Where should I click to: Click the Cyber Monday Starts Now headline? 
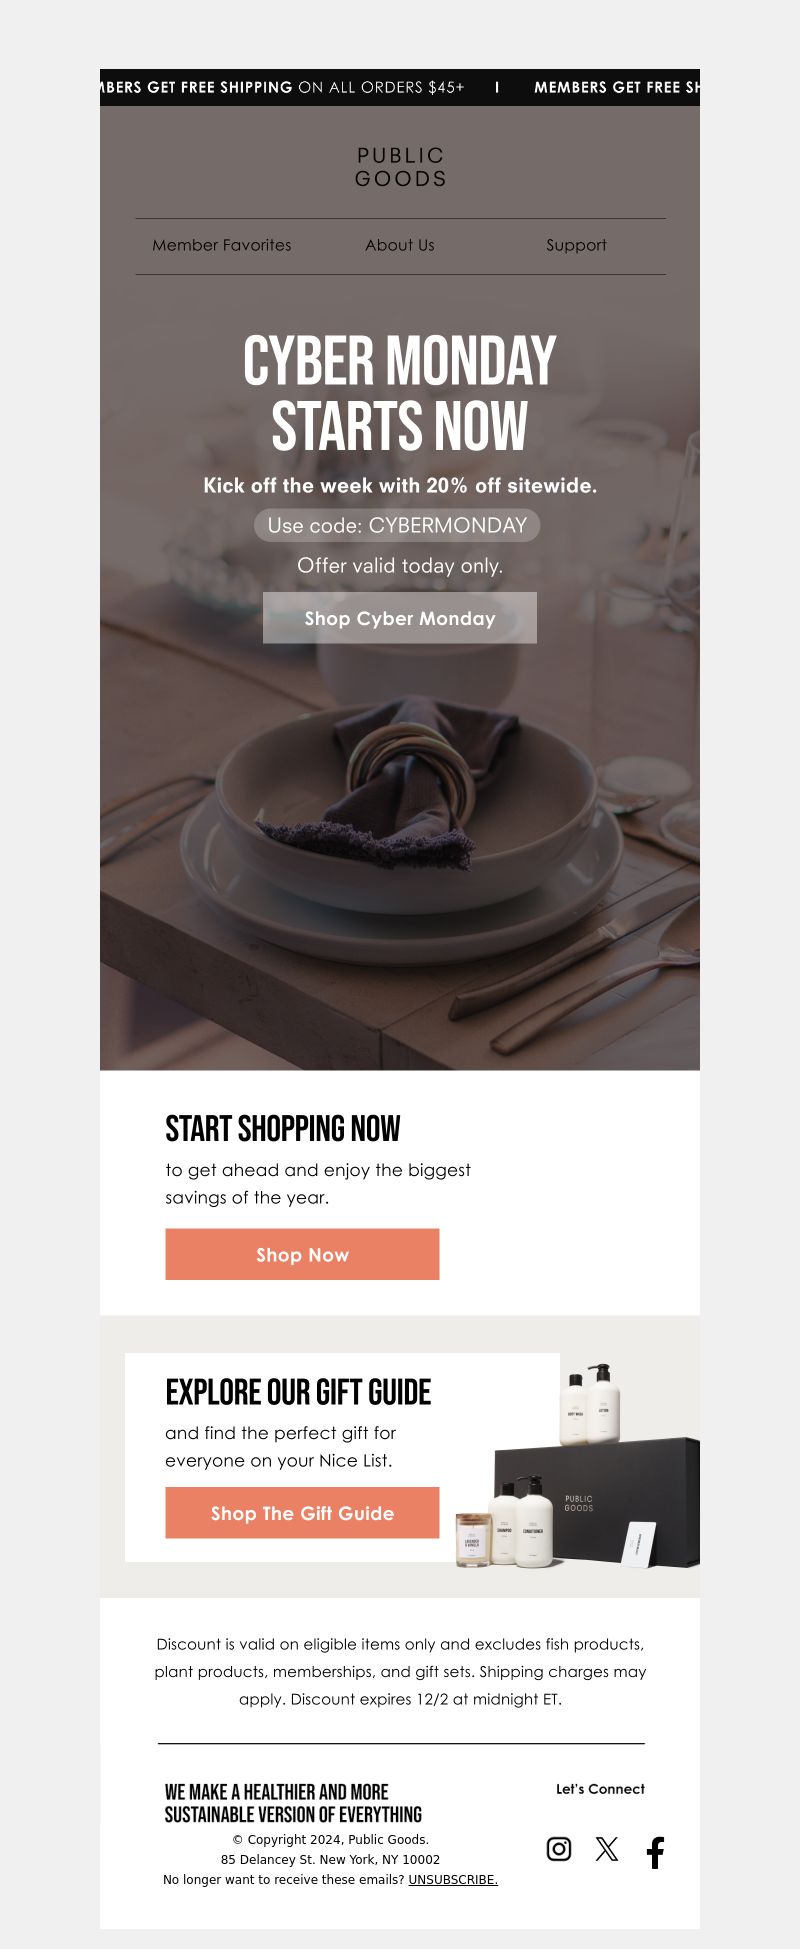(400, 393)
